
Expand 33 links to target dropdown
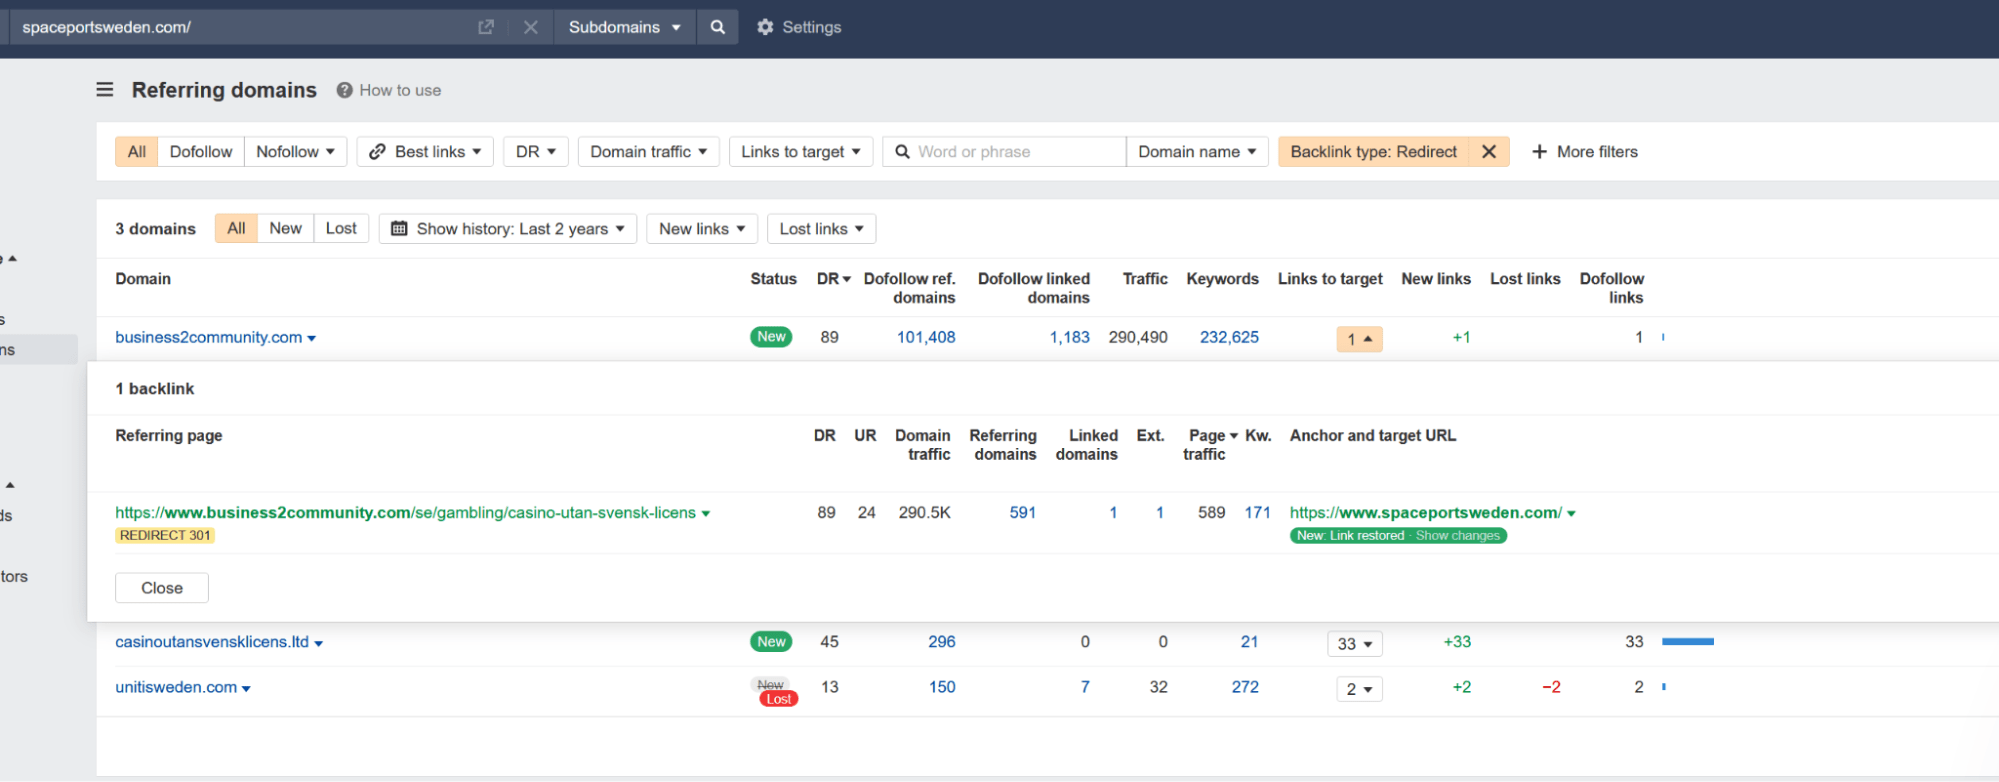[x=1355, y=644]
